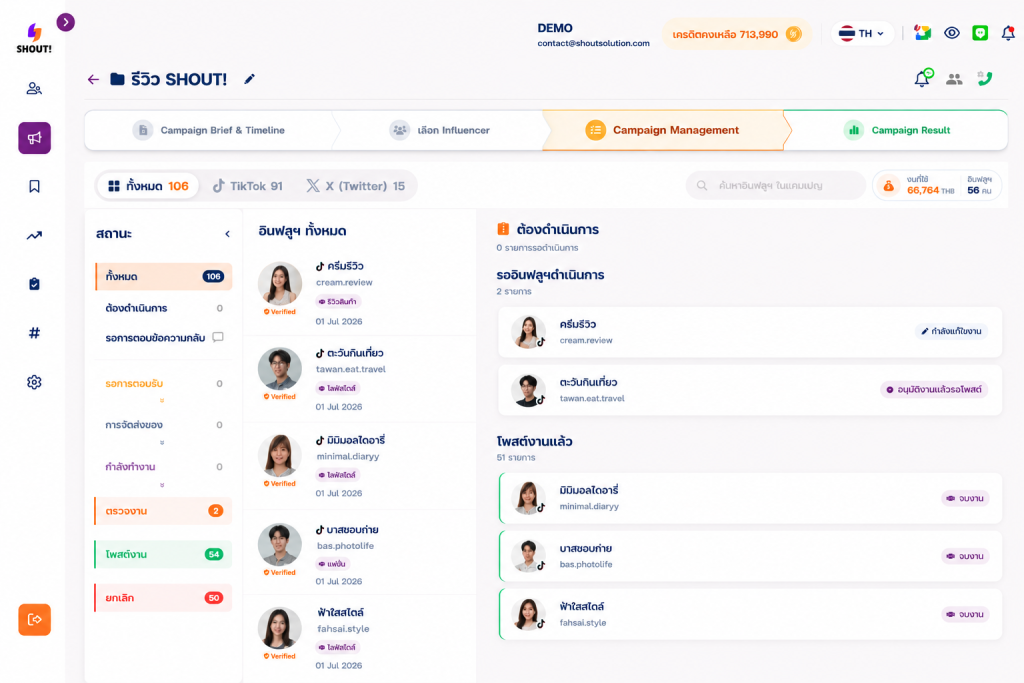Click the budget money bag icon
The height and width of the screenshot is (683, 1024).
click(x=889, y=186)
